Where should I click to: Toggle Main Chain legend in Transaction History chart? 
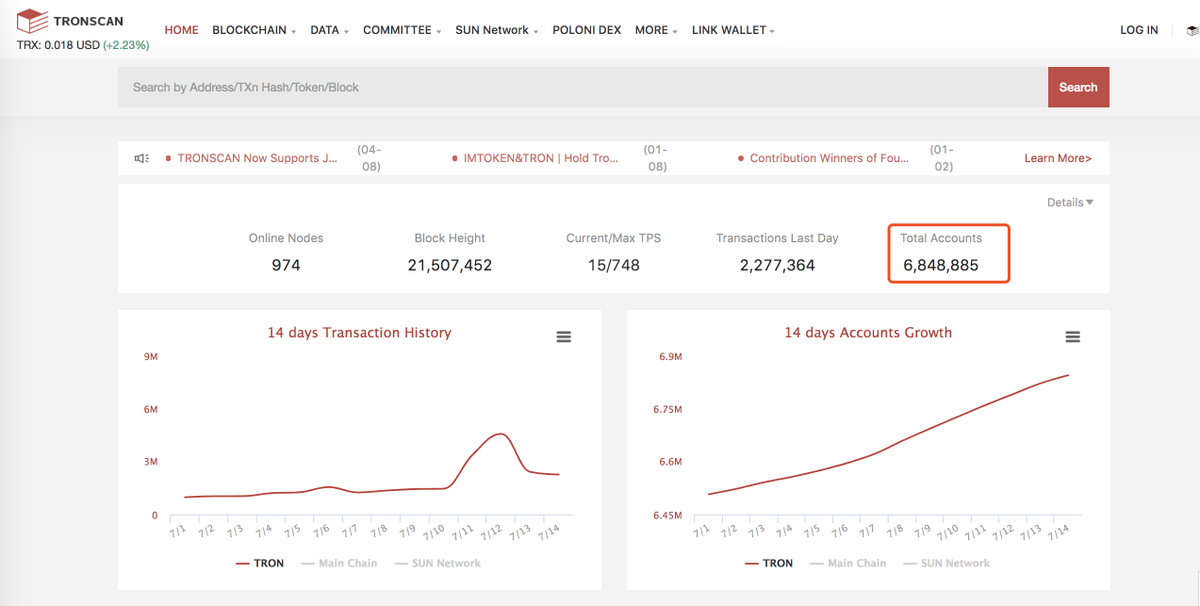339,563
